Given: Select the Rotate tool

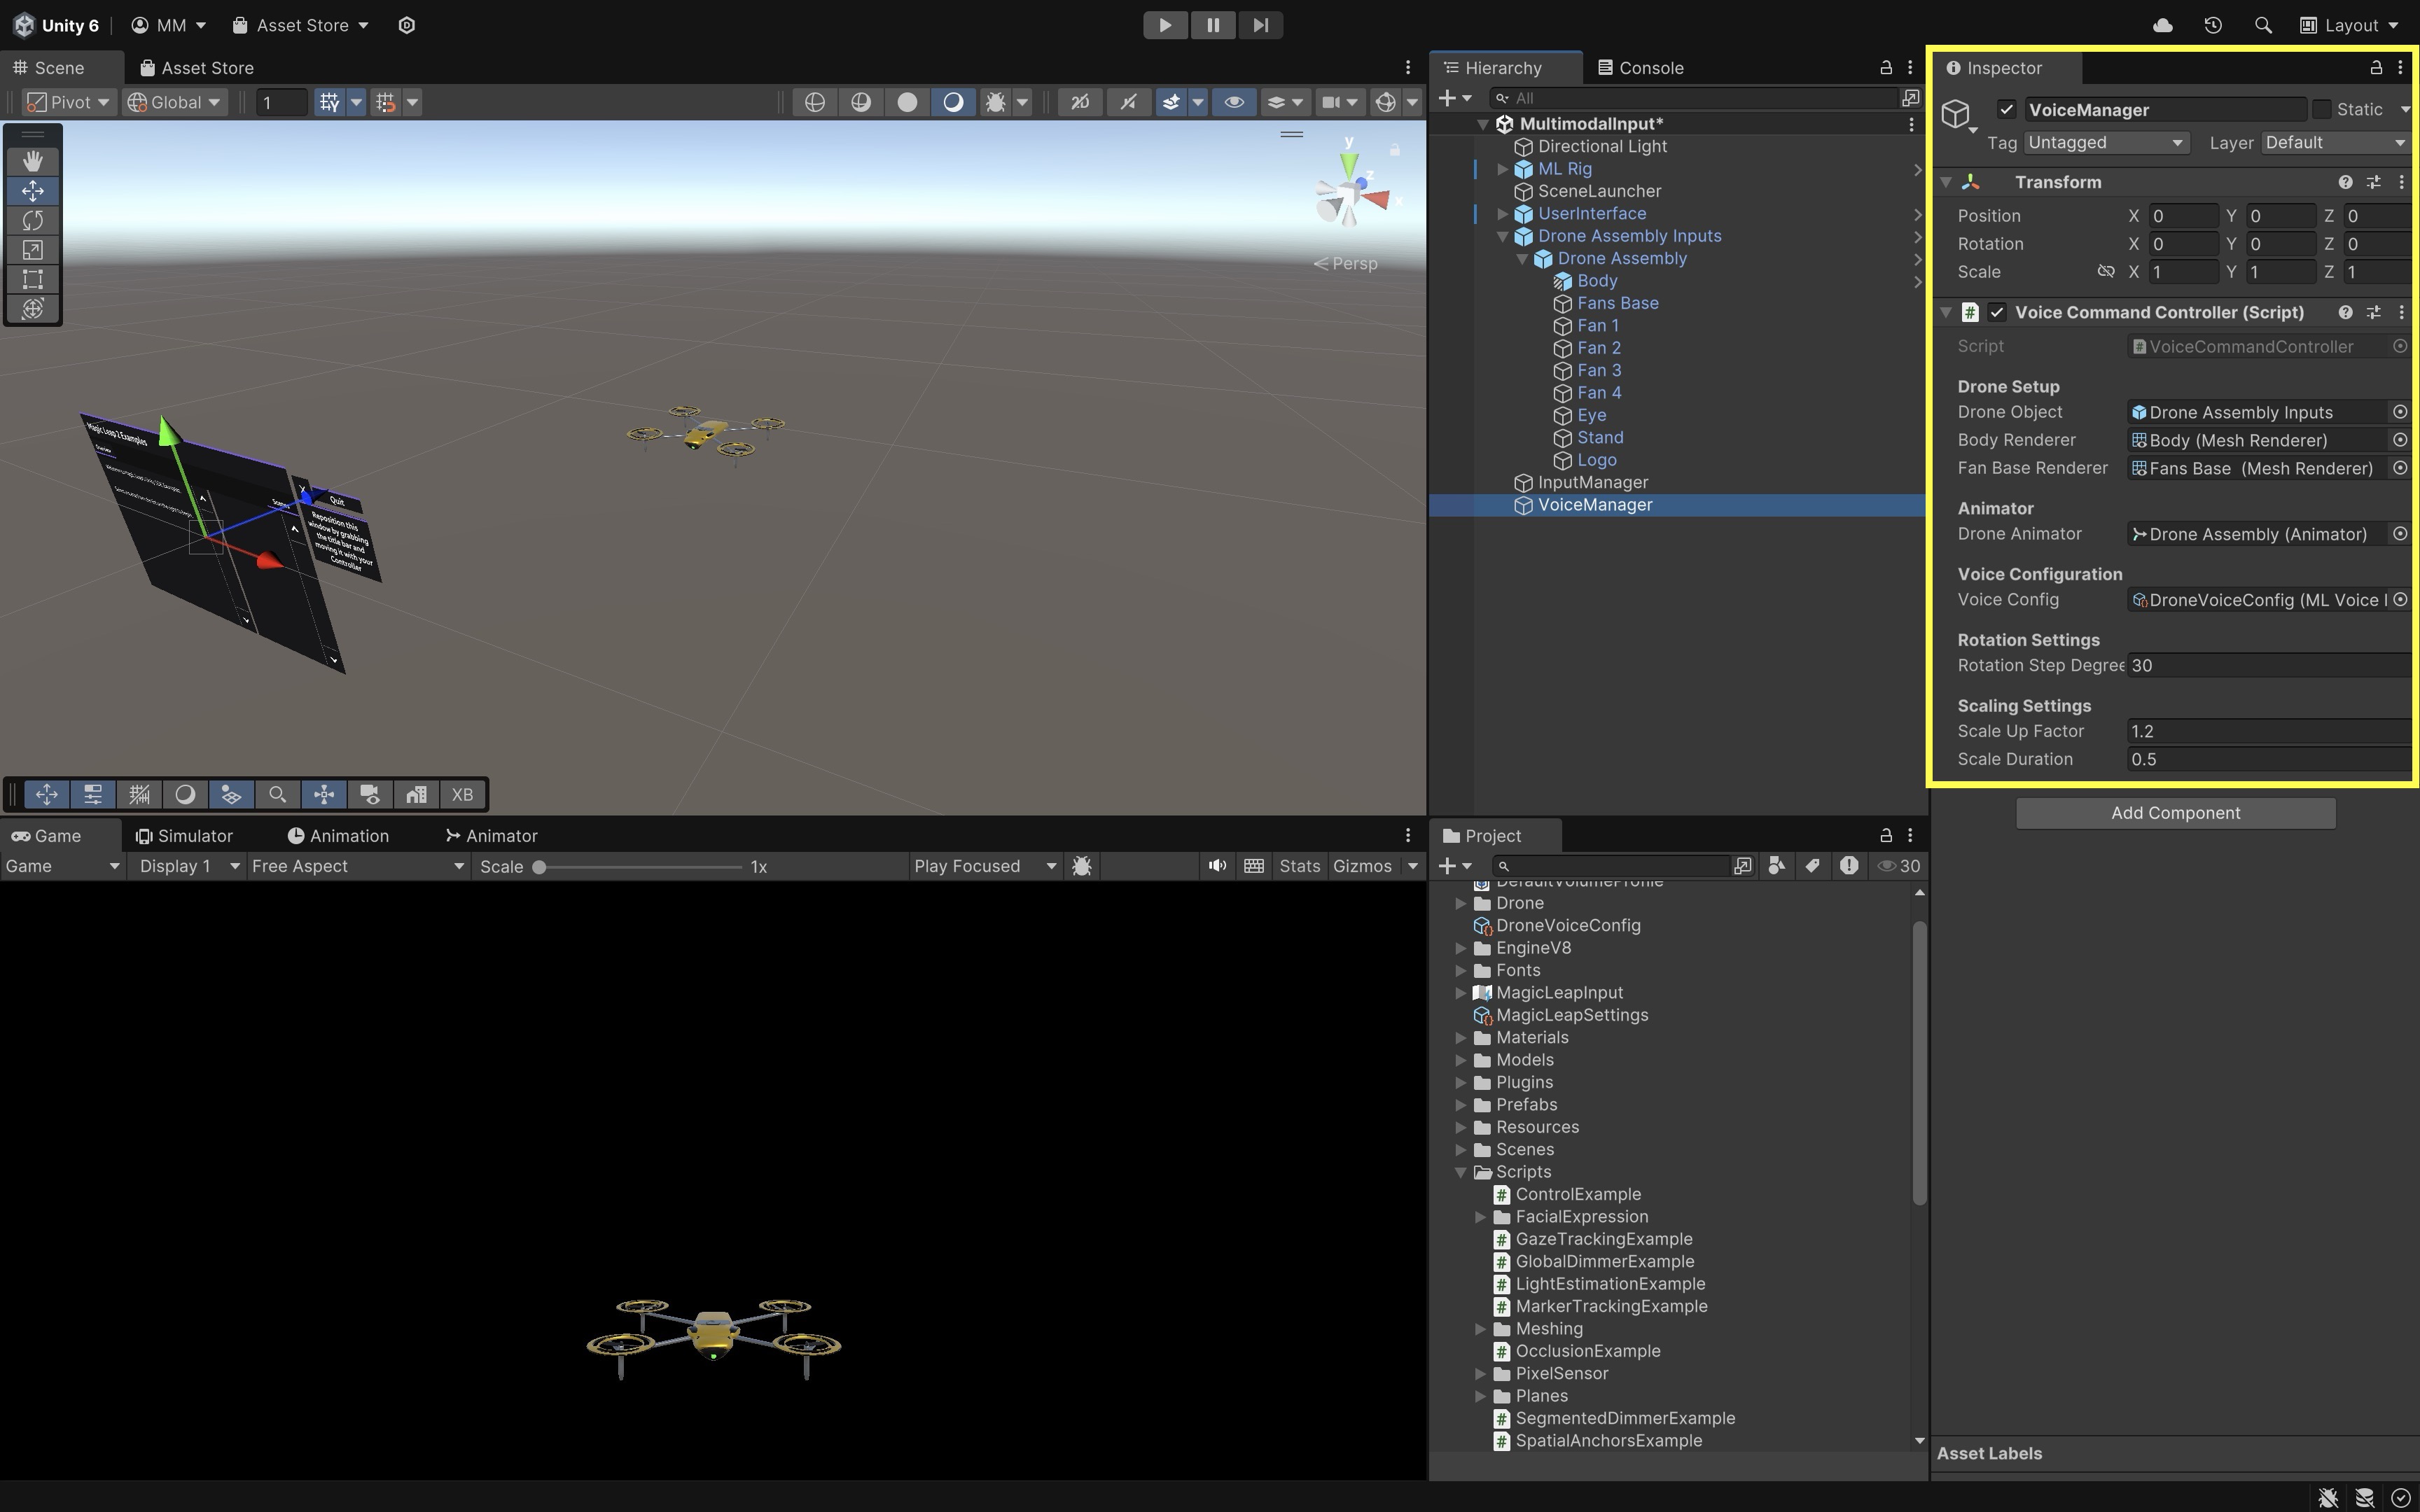Looking at the screenshot, I should pyautogui.click(x=32, y=220).
